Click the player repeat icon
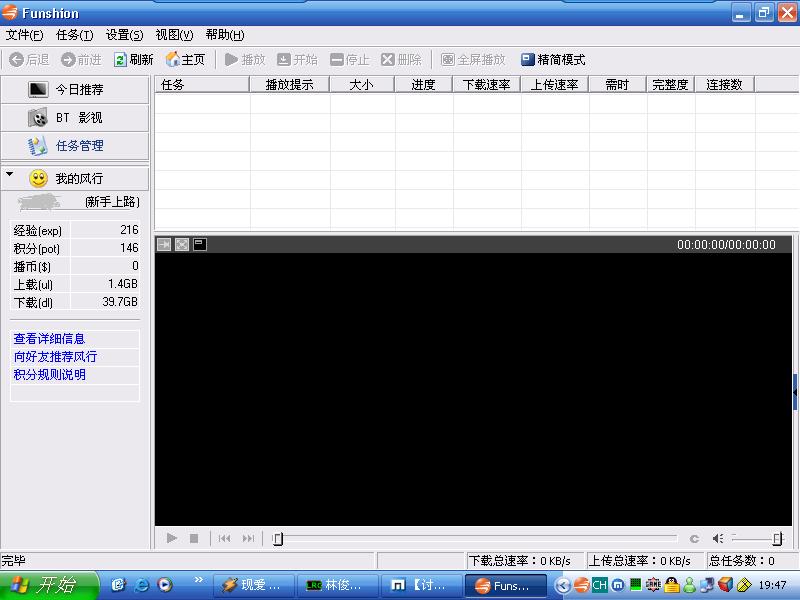 point(694,539)
